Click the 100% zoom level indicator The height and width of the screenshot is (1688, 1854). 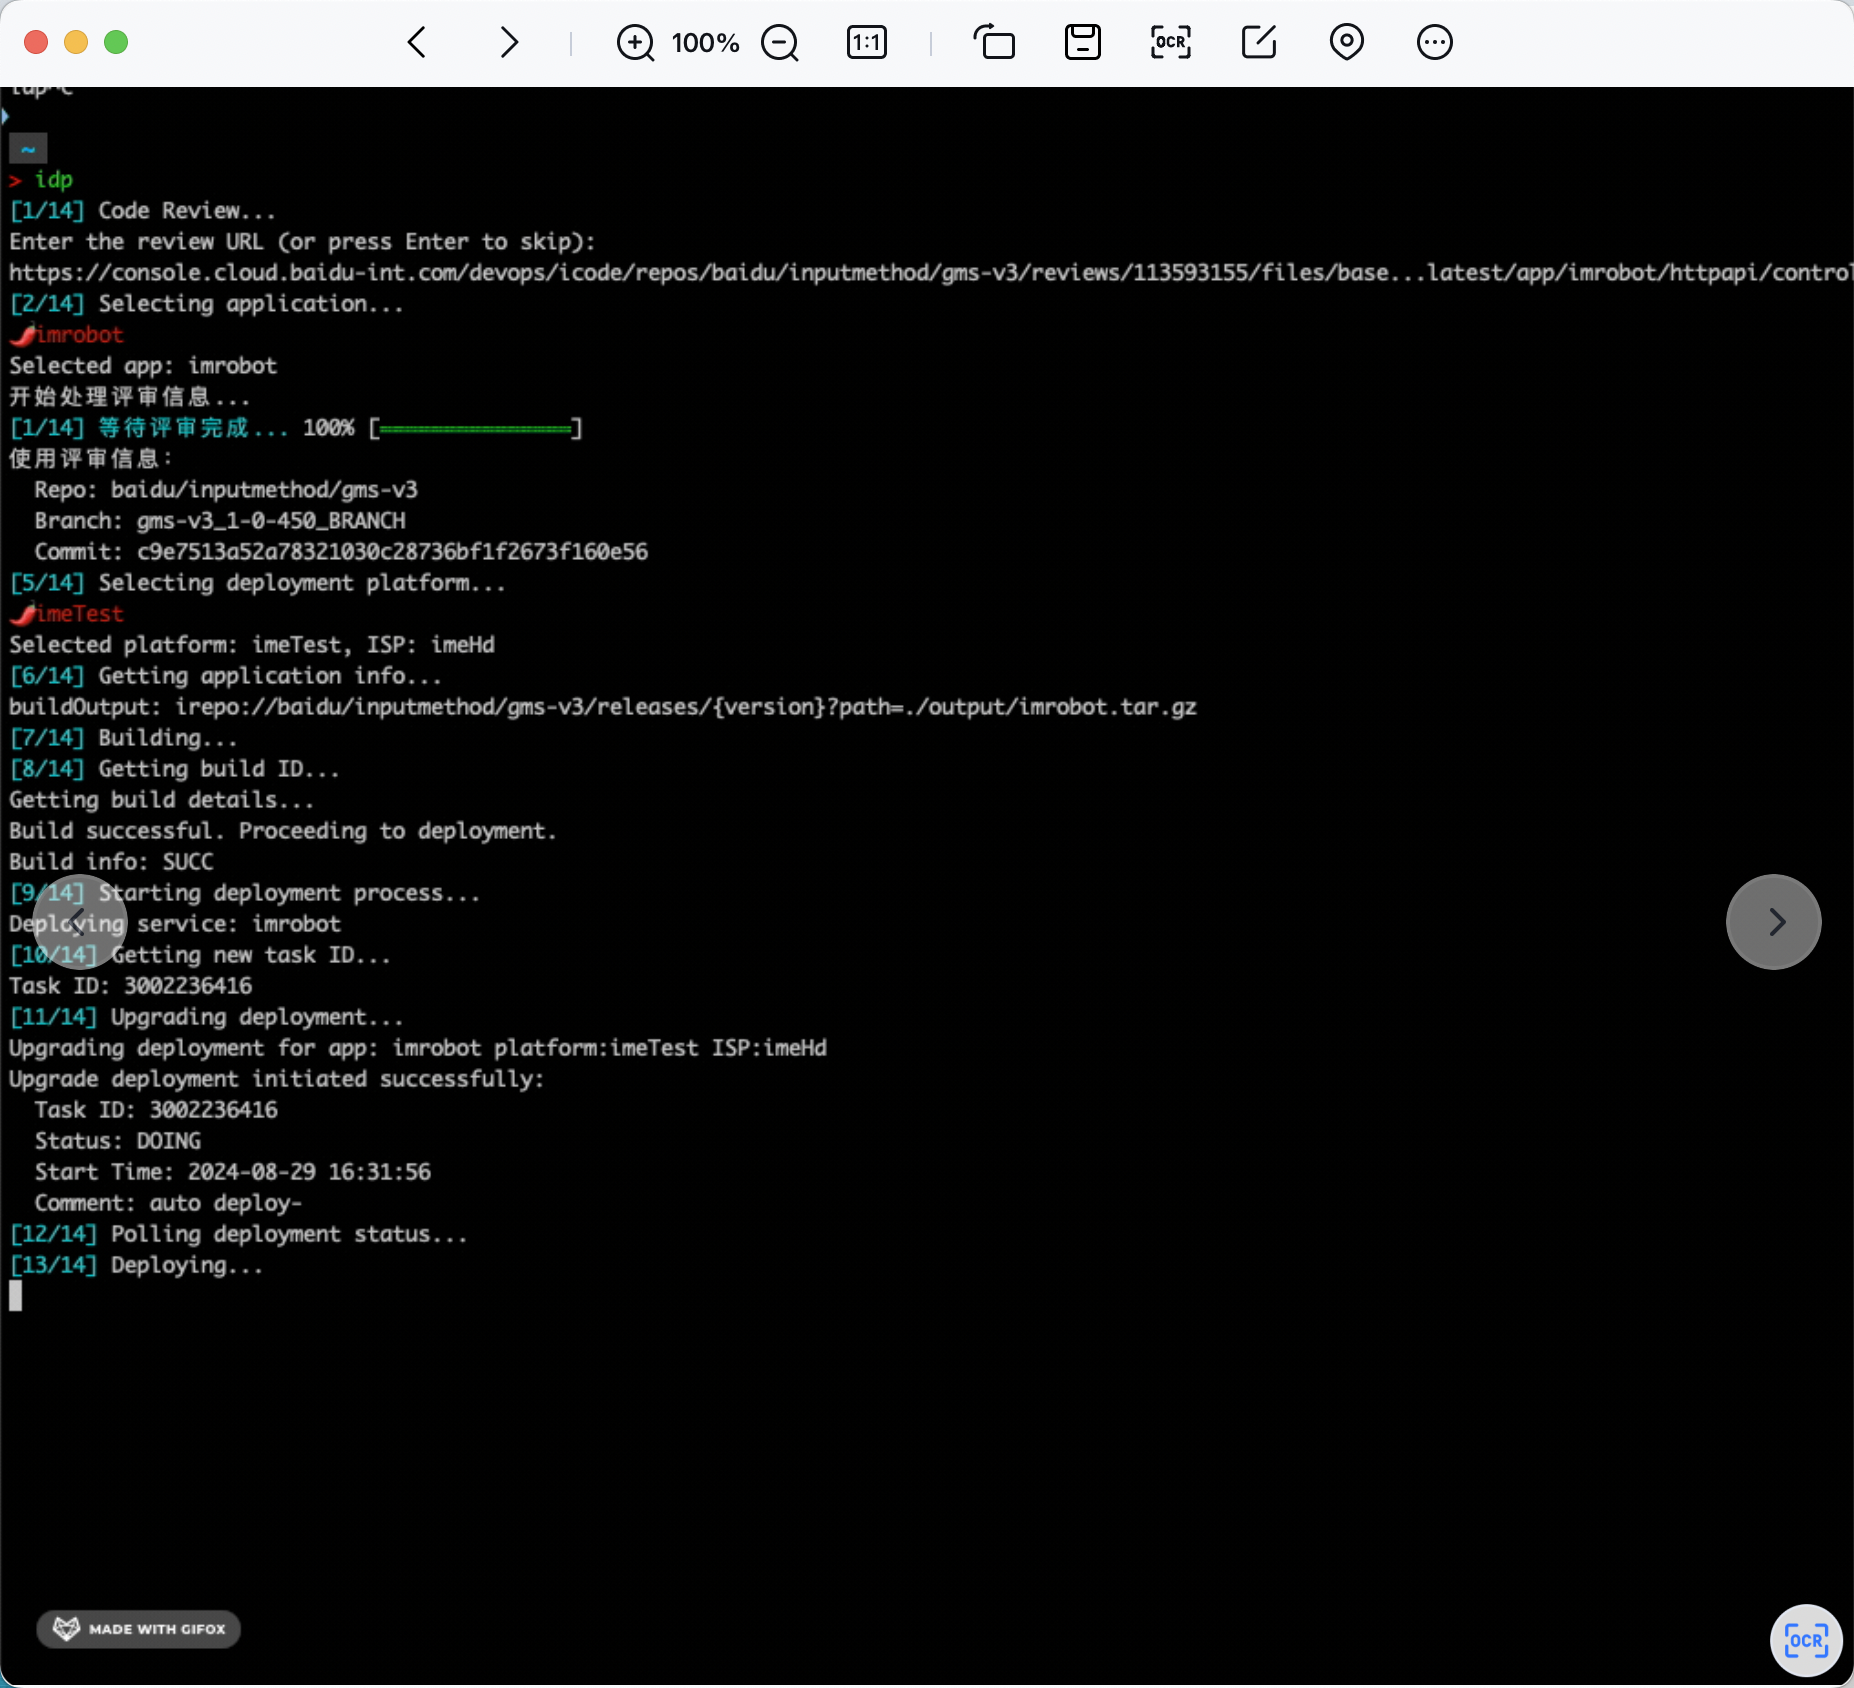pos(705,43)
